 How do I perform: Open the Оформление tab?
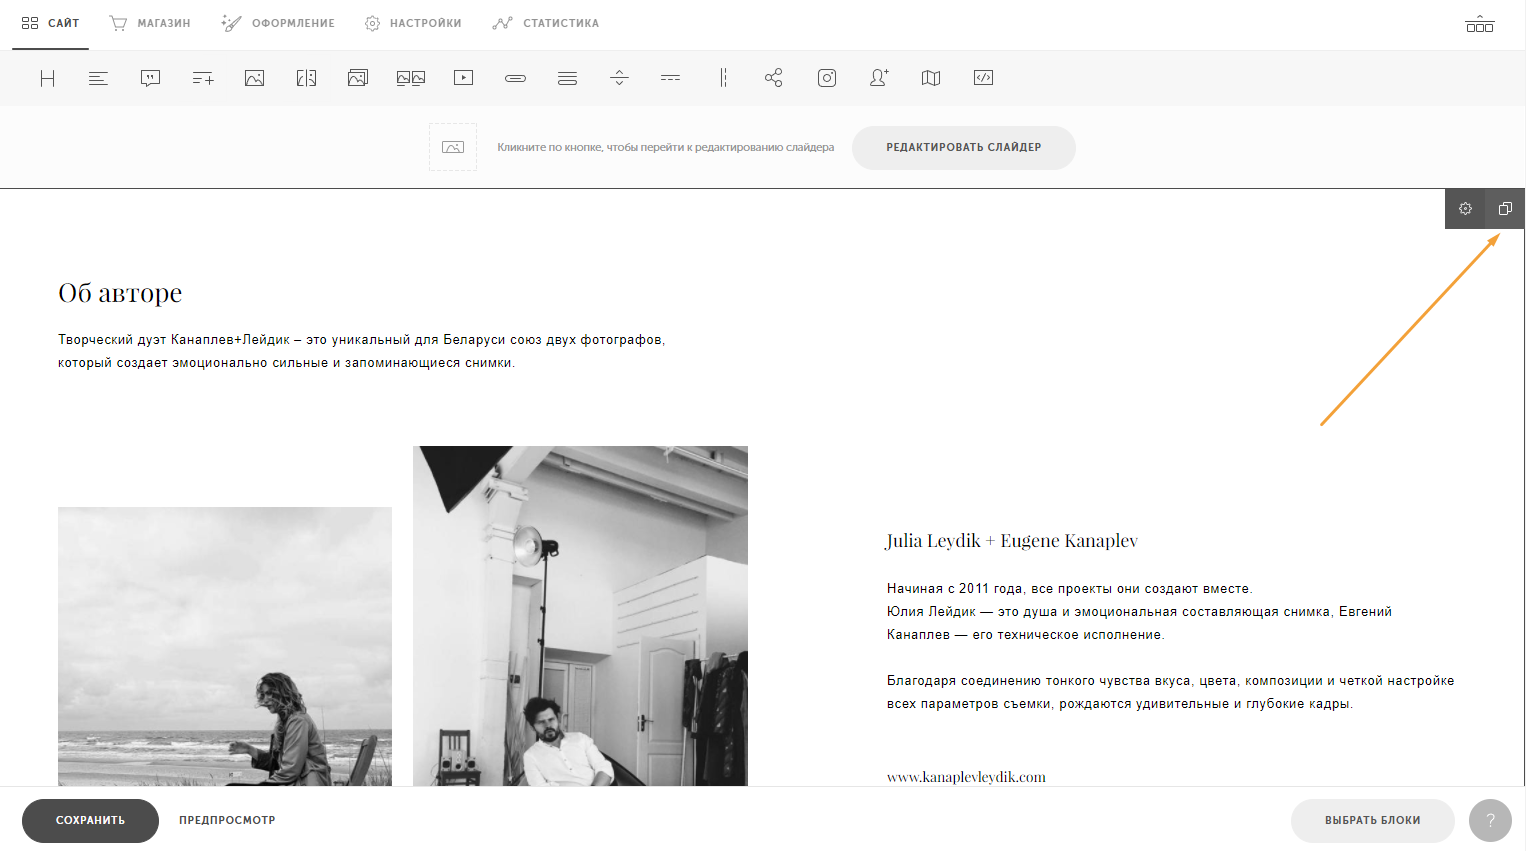click(x=278, y=23)
